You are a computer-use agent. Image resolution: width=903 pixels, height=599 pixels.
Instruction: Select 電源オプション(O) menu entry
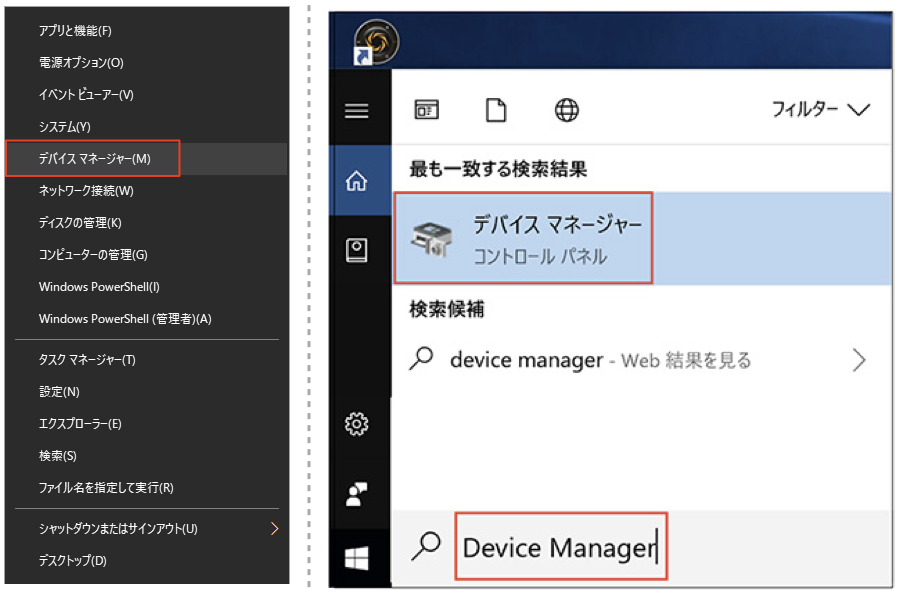(x=146, y=62)
